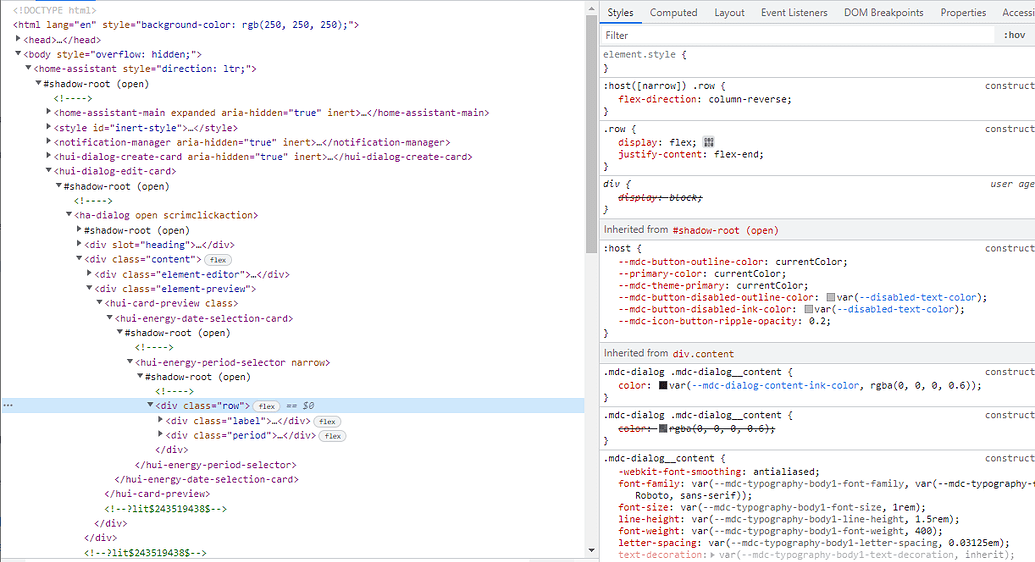Screen dimensions: 1035x562
Task: Toggle the flex badge on div class="period"
Action: (333, 436)
